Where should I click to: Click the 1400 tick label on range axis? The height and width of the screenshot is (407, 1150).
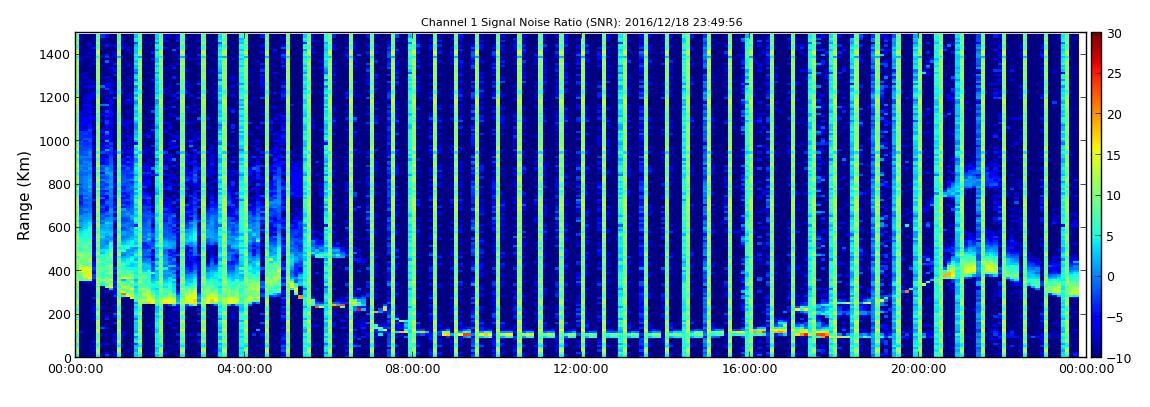coord(56,54)
